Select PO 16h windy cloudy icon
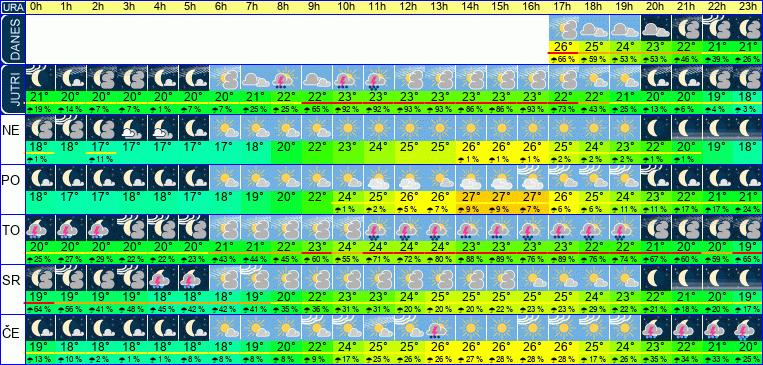 point(533,178)
